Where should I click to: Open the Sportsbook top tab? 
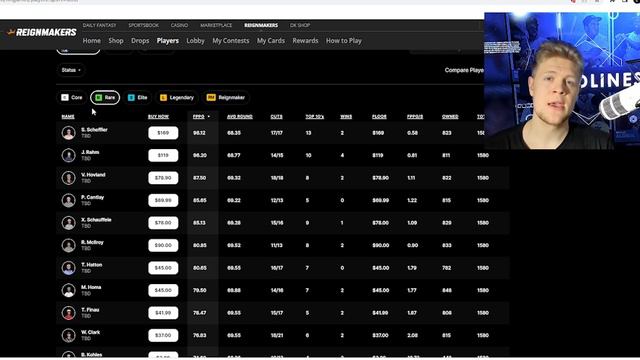(x=143, y=25)
